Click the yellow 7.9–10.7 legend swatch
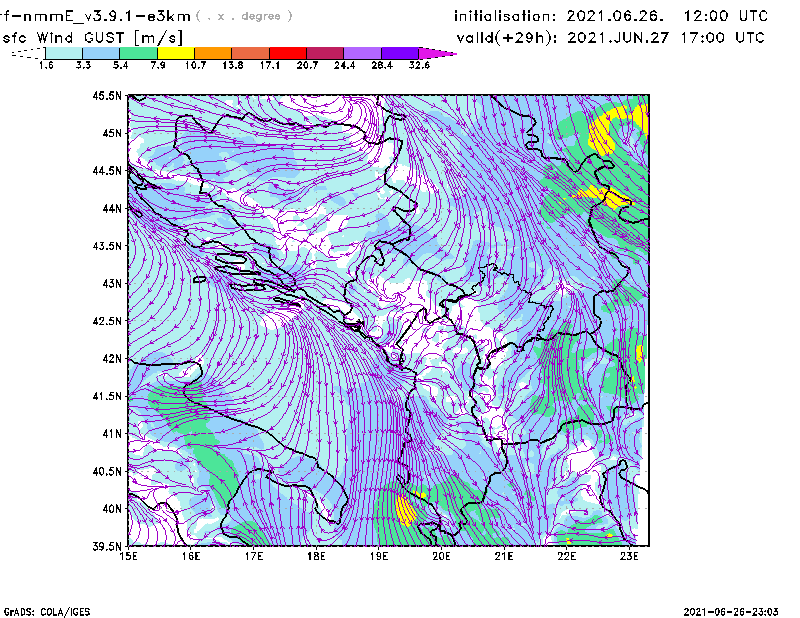This screenshot has height=618, width=800. click(x=176, y=53)
